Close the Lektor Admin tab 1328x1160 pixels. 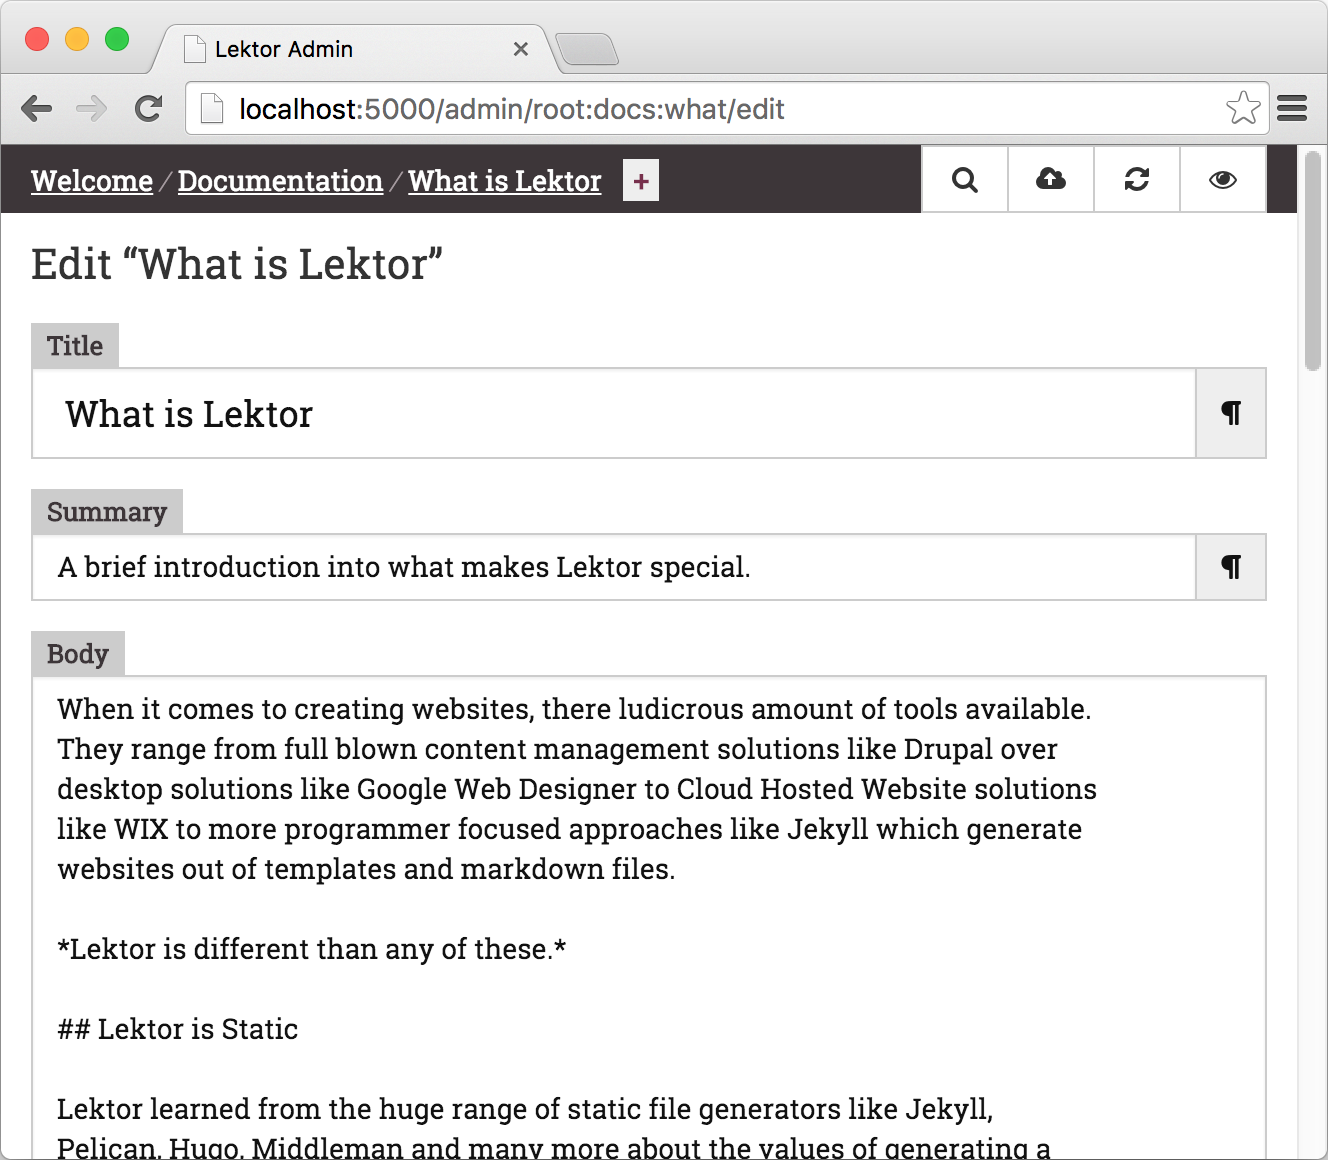coord(520,49)
